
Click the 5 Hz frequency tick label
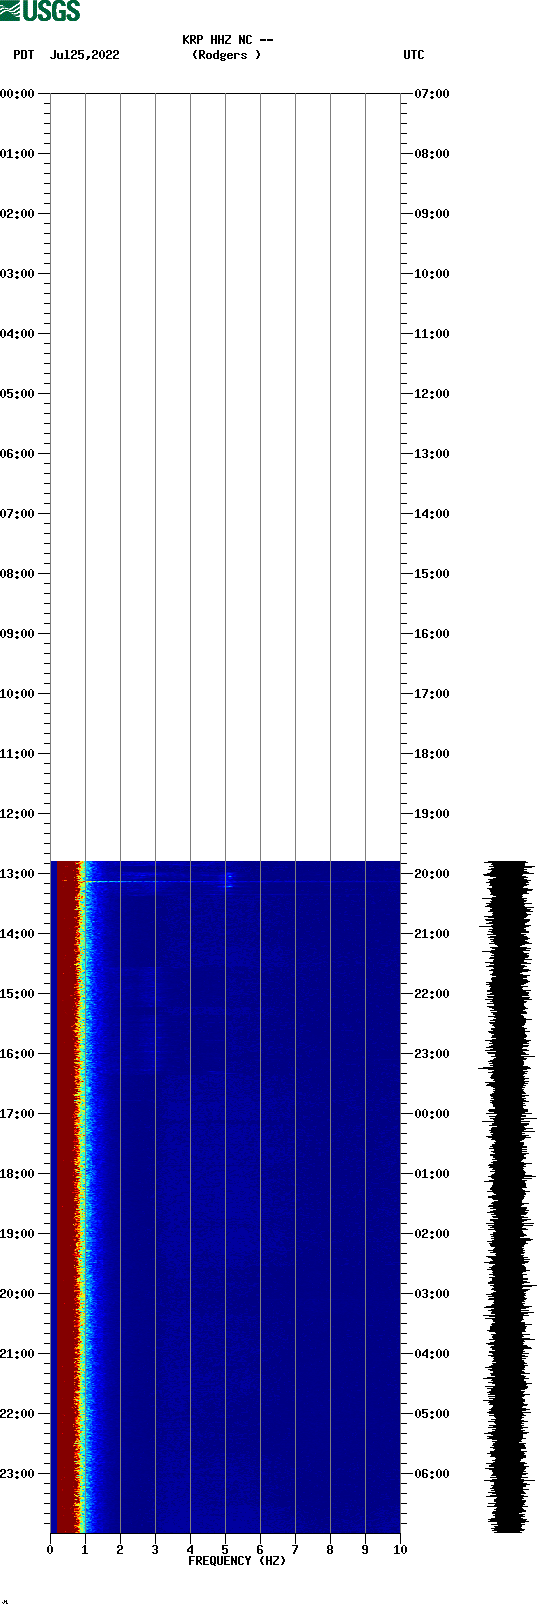(225, 1550)
